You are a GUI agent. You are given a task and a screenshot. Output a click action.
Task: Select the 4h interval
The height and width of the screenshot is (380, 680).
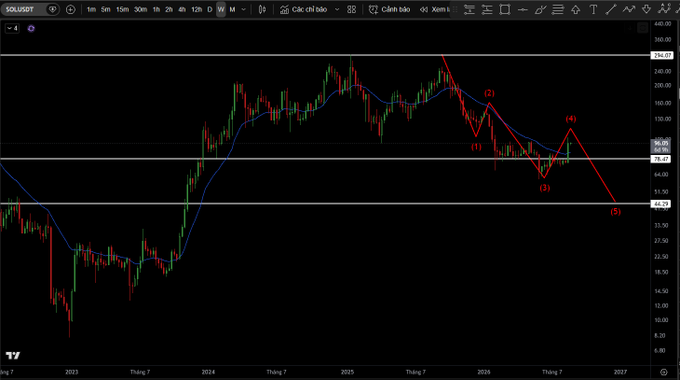(x=182, y=9)
